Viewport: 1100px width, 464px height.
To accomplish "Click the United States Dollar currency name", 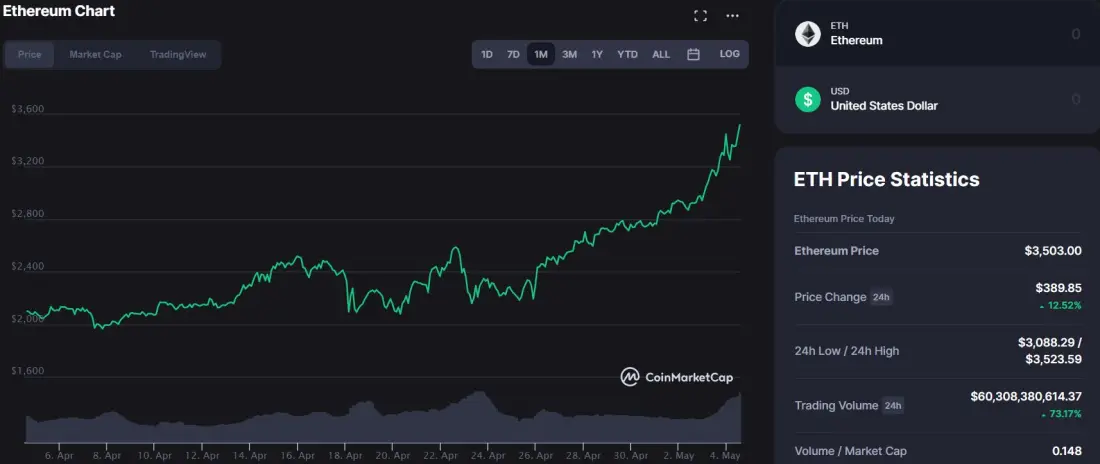I will pos(884,106).
